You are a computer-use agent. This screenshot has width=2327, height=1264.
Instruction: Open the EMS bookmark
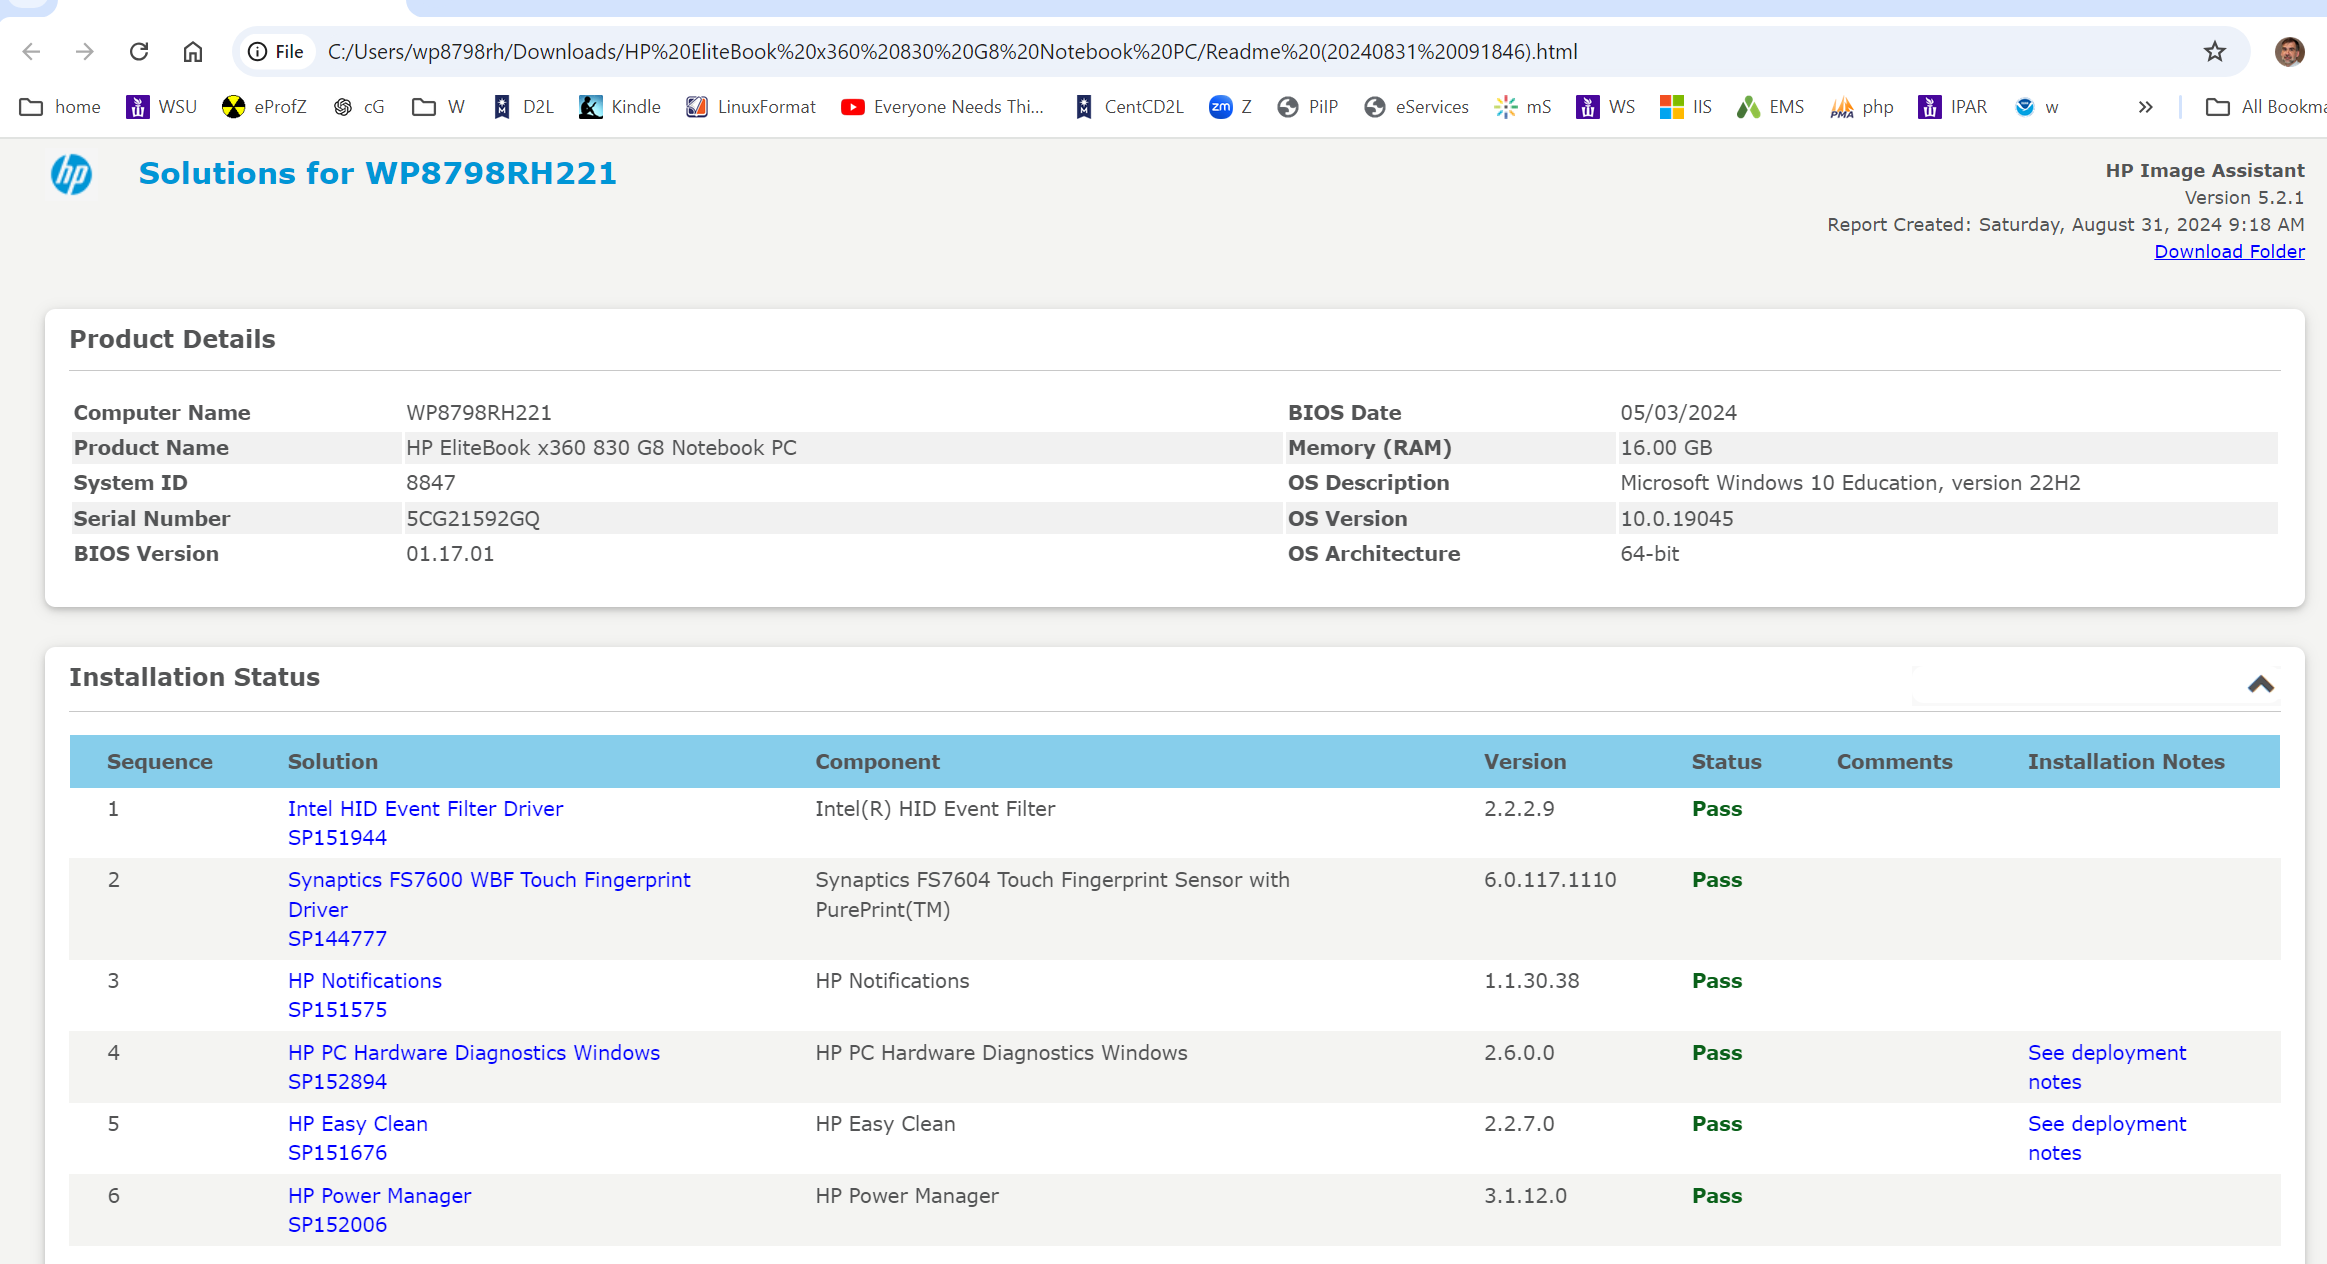(x=1771, y=107)
